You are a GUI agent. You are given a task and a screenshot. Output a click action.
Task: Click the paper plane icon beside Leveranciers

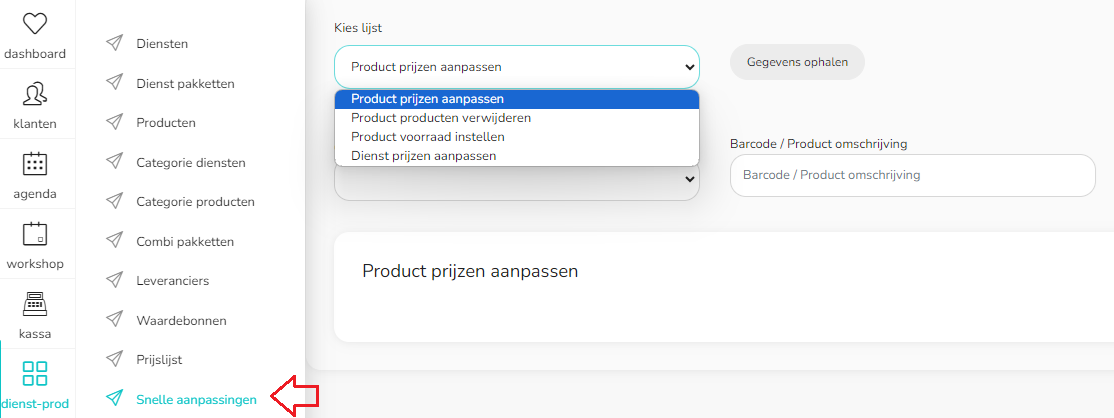click(x=114, y=281)
